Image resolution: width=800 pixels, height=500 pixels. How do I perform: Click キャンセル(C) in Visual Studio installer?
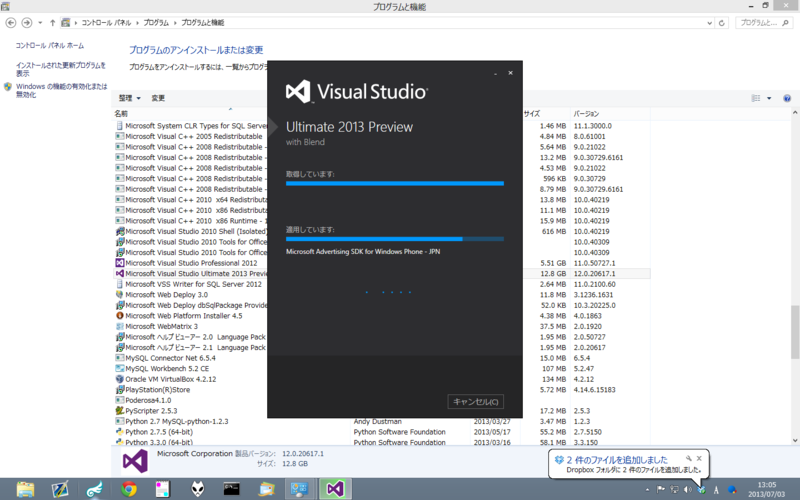(476, 402)
